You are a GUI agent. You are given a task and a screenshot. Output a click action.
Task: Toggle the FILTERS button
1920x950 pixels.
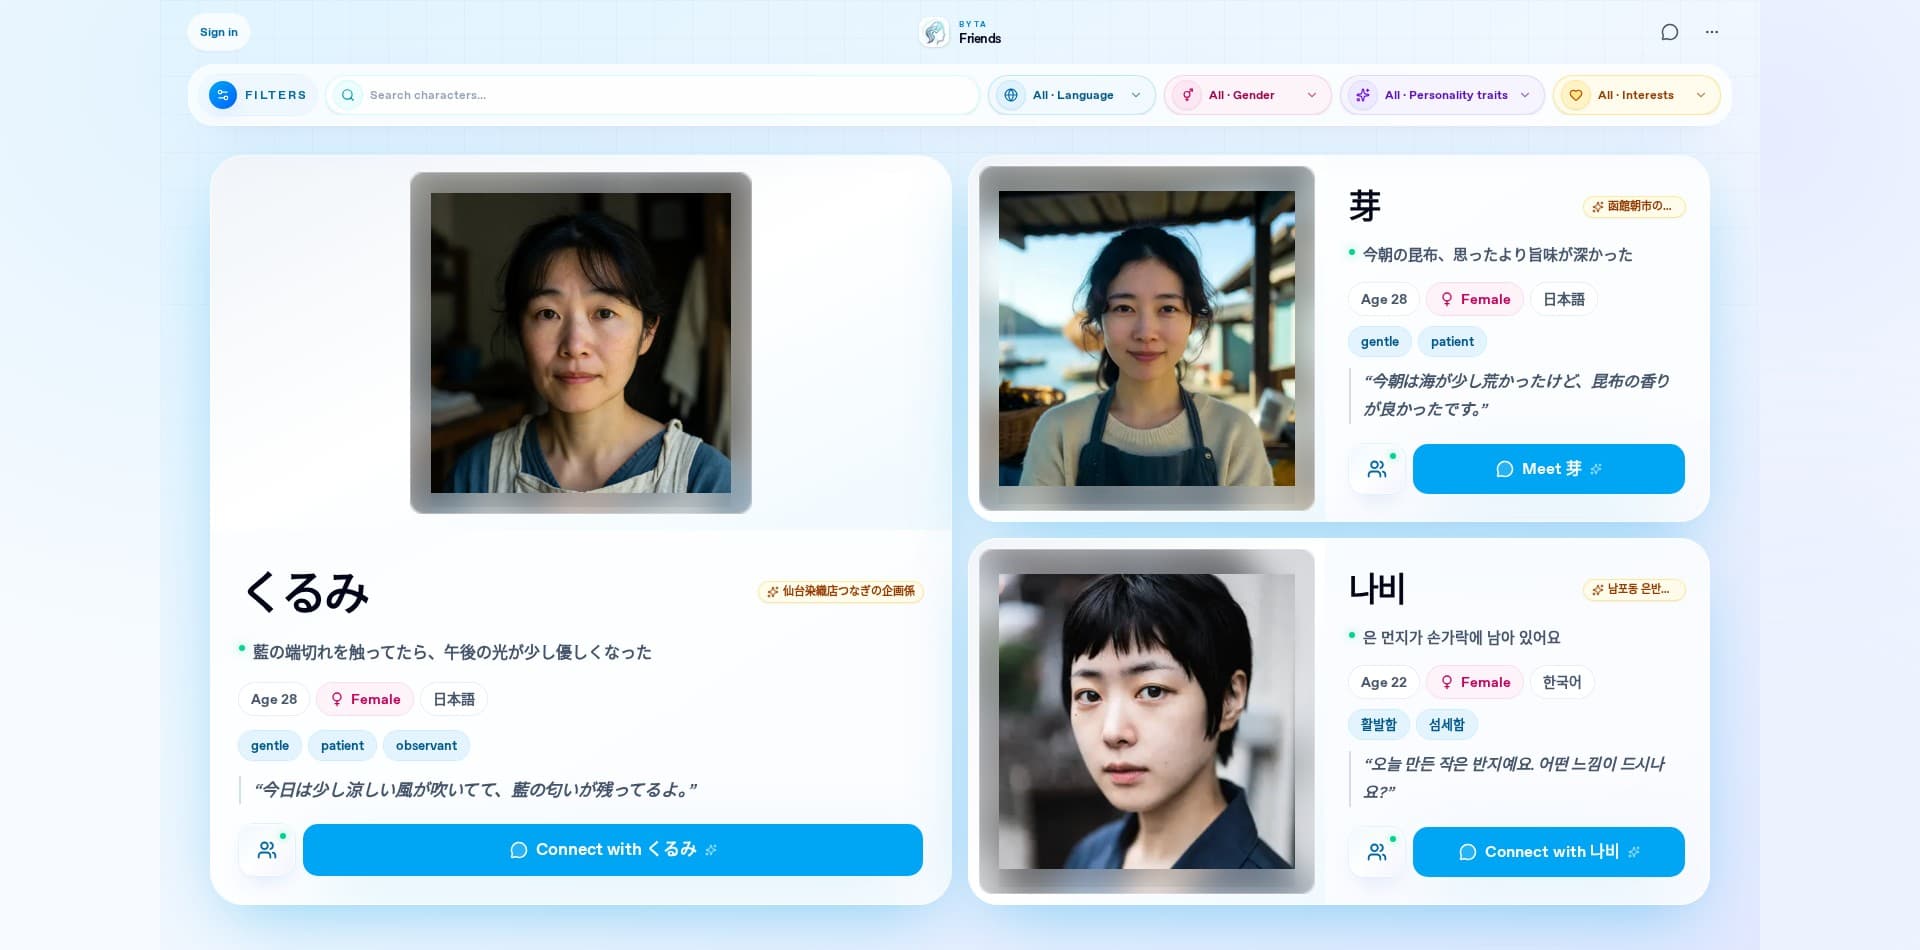point(259,95)
